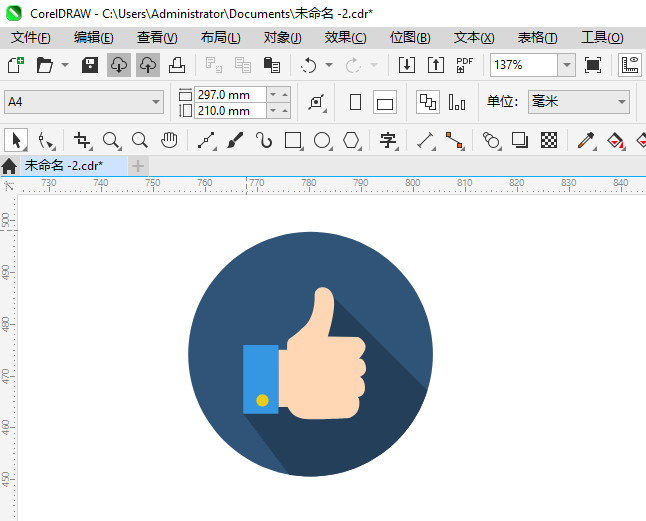
Task: Open the units dropdown showing 毫米
Action: [x=579, y=102]
